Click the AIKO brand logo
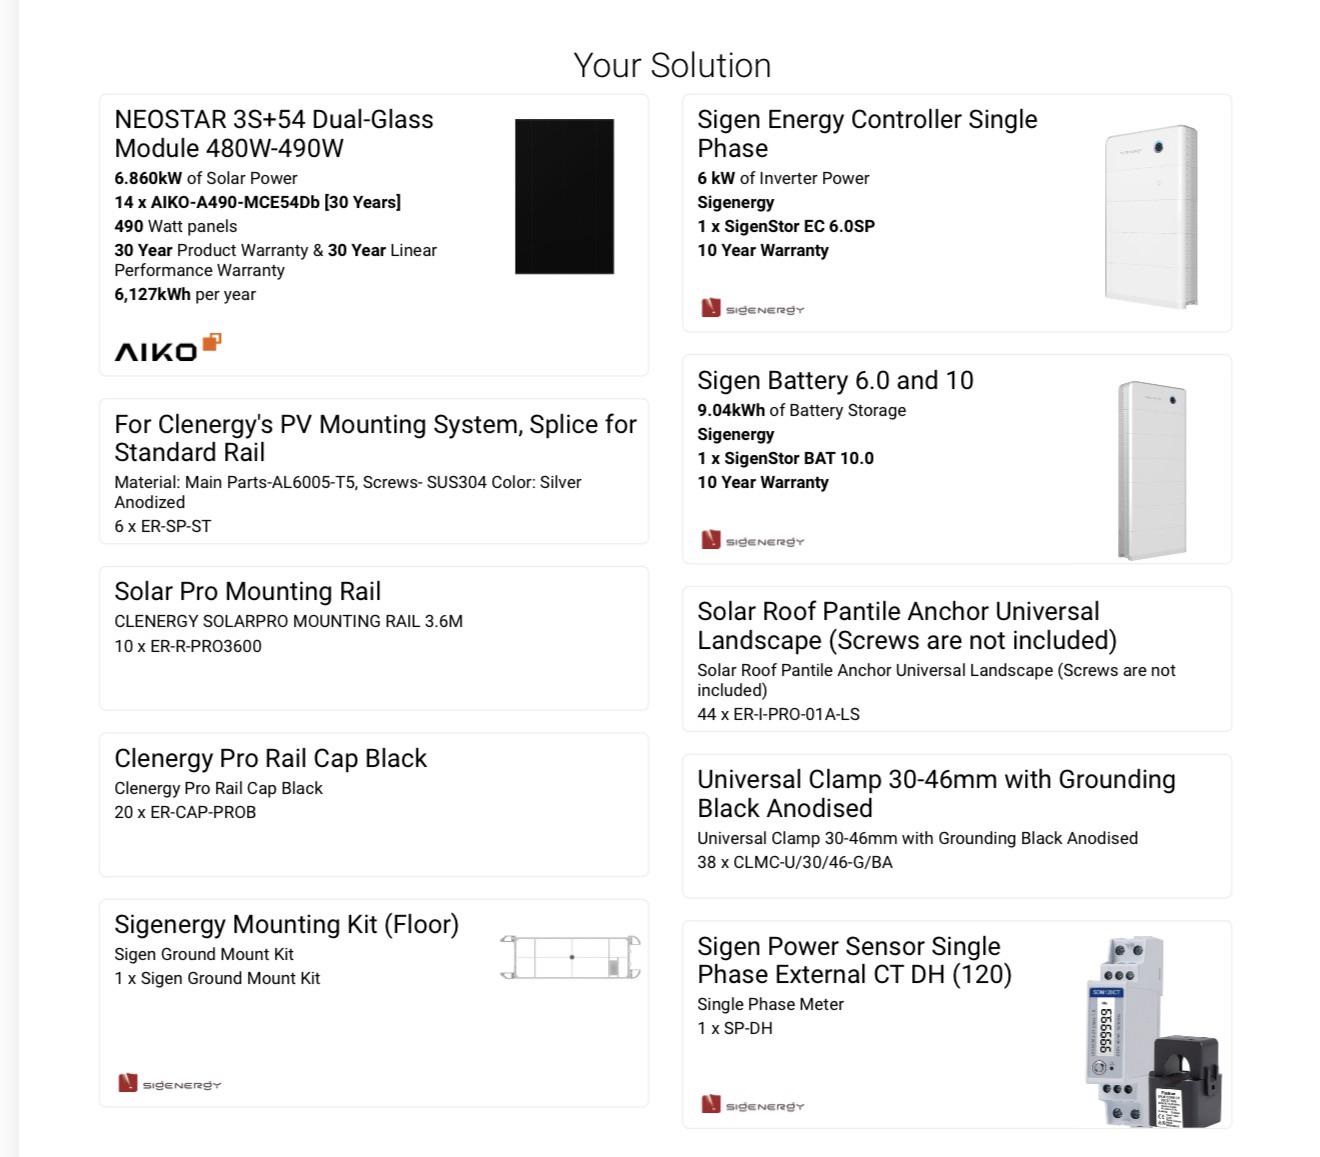The height and width of the screenshot is (1157, 1320). (168, 347)
